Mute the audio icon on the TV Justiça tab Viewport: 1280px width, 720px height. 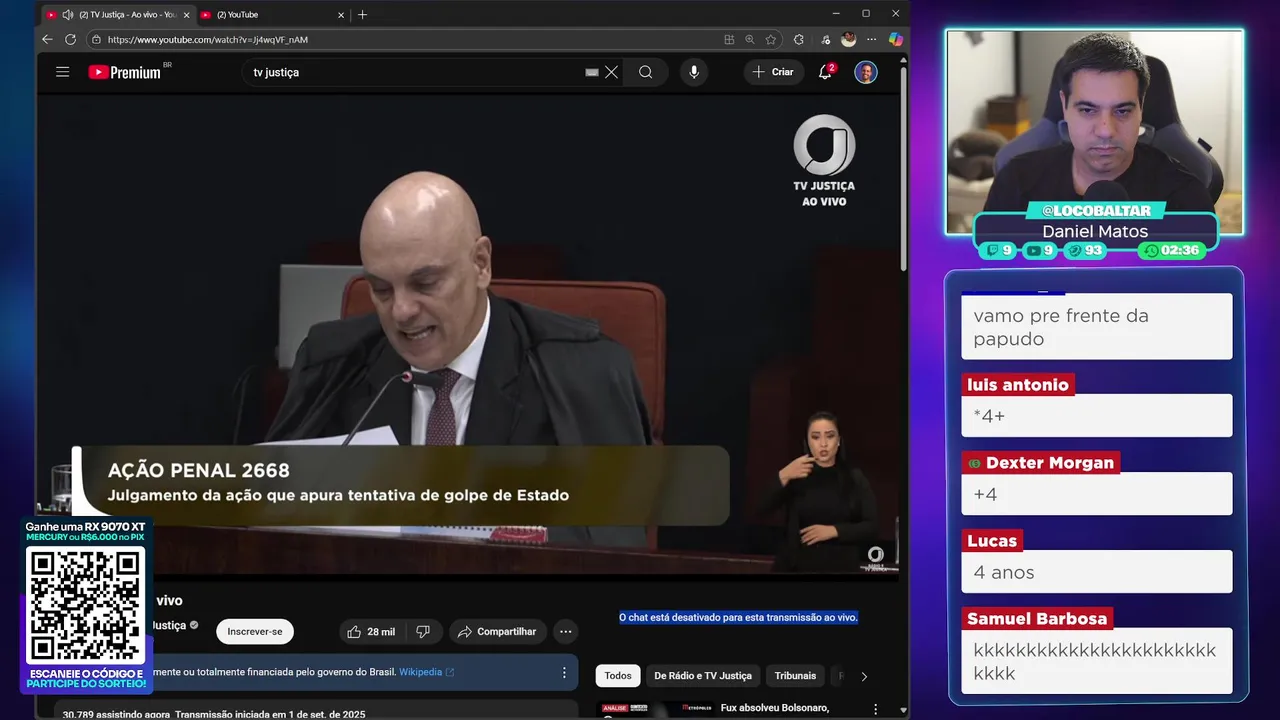pos(67,15)
